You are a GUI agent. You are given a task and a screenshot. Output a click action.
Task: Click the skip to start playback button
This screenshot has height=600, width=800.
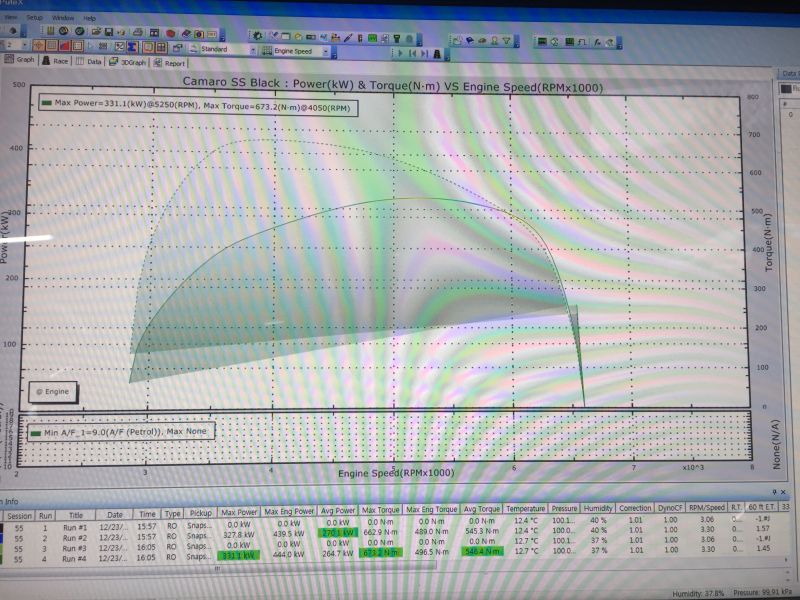[413, 53]
